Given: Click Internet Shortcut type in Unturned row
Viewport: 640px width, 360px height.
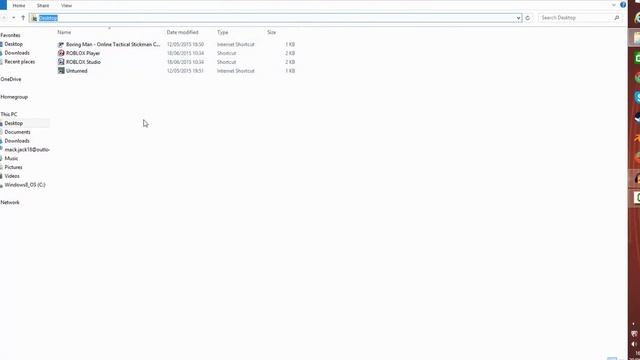Looking at the screenshot, I should (x=236, y=71).
